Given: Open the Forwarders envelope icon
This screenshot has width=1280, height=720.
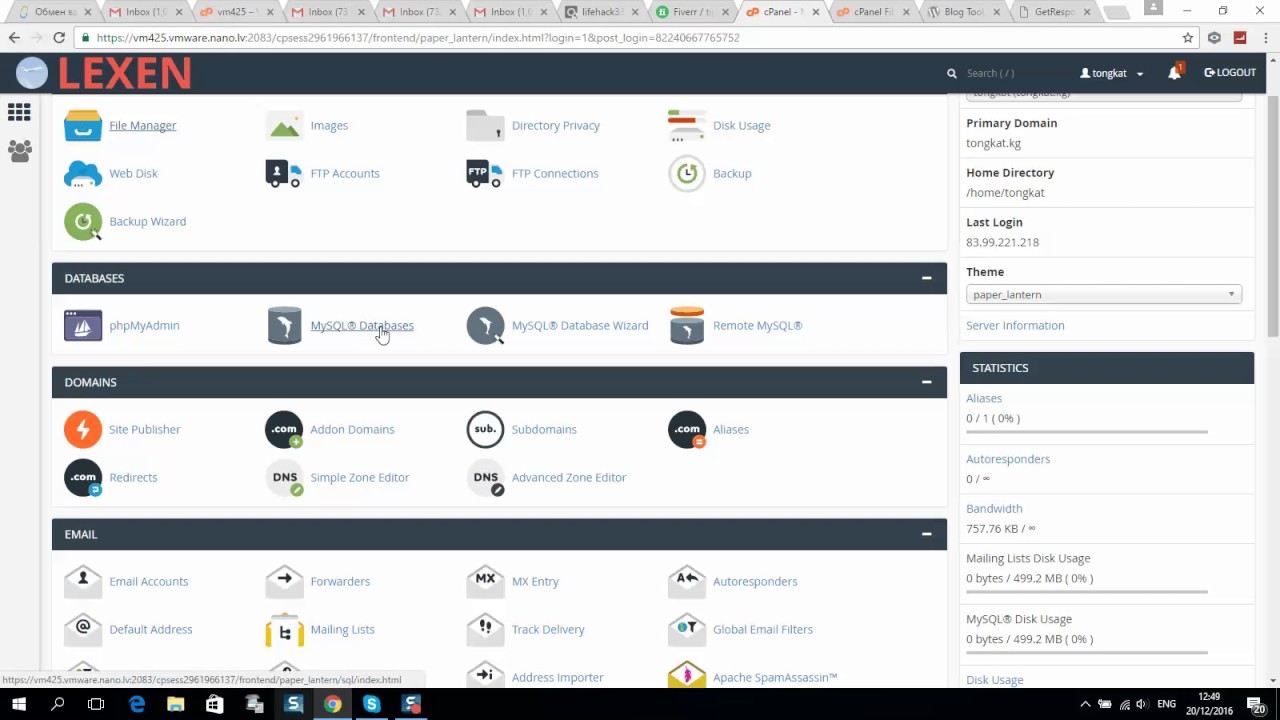Looking at the screenshot, I should [x=284, y=581].
